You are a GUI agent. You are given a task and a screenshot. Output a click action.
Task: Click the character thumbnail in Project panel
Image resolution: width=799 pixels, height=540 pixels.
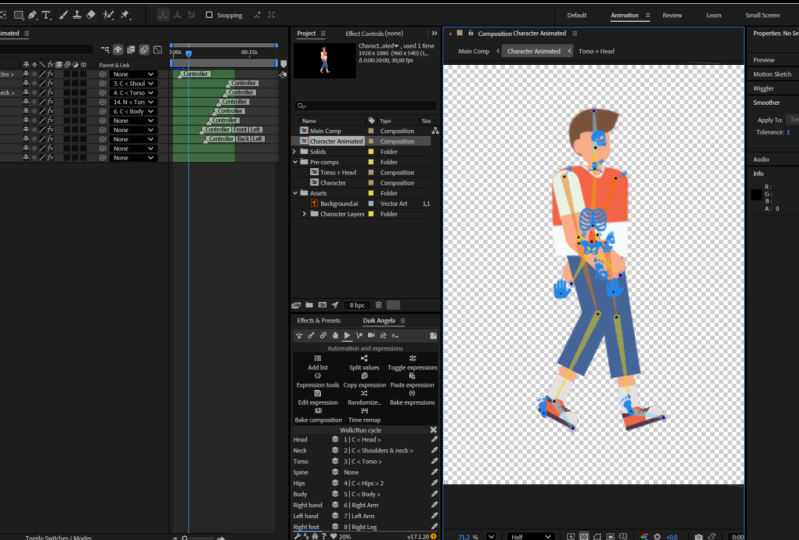click(x=325, y=60)
